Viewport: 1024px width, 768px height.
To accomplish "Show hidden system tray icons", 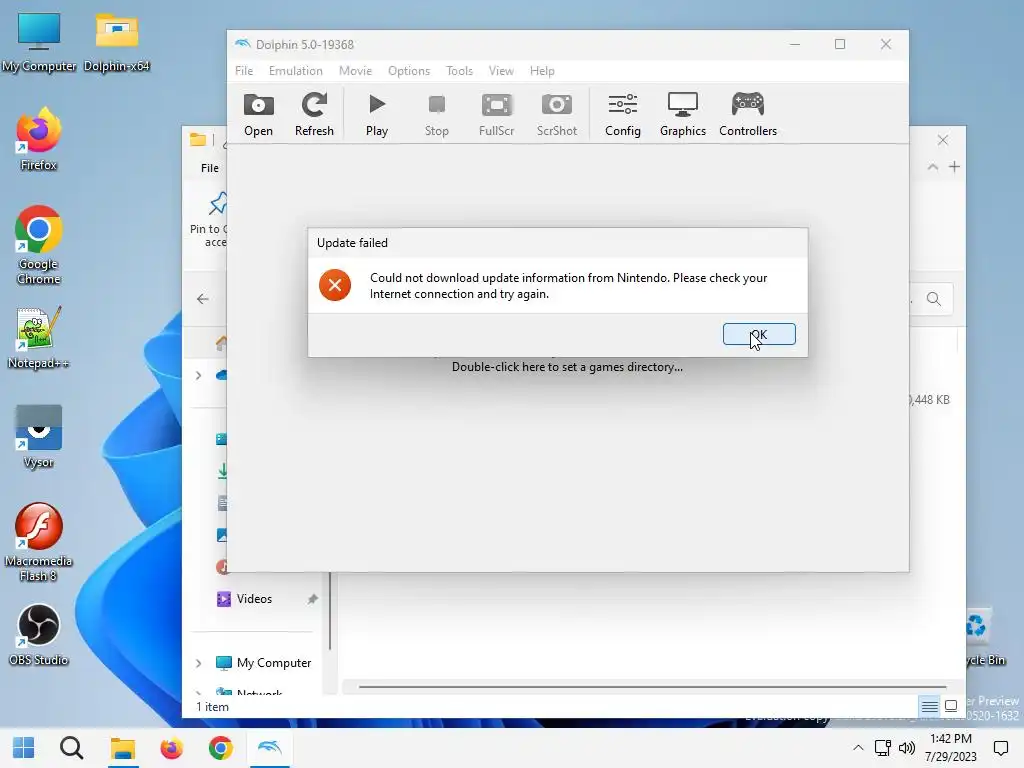I will tap(858, 748).
